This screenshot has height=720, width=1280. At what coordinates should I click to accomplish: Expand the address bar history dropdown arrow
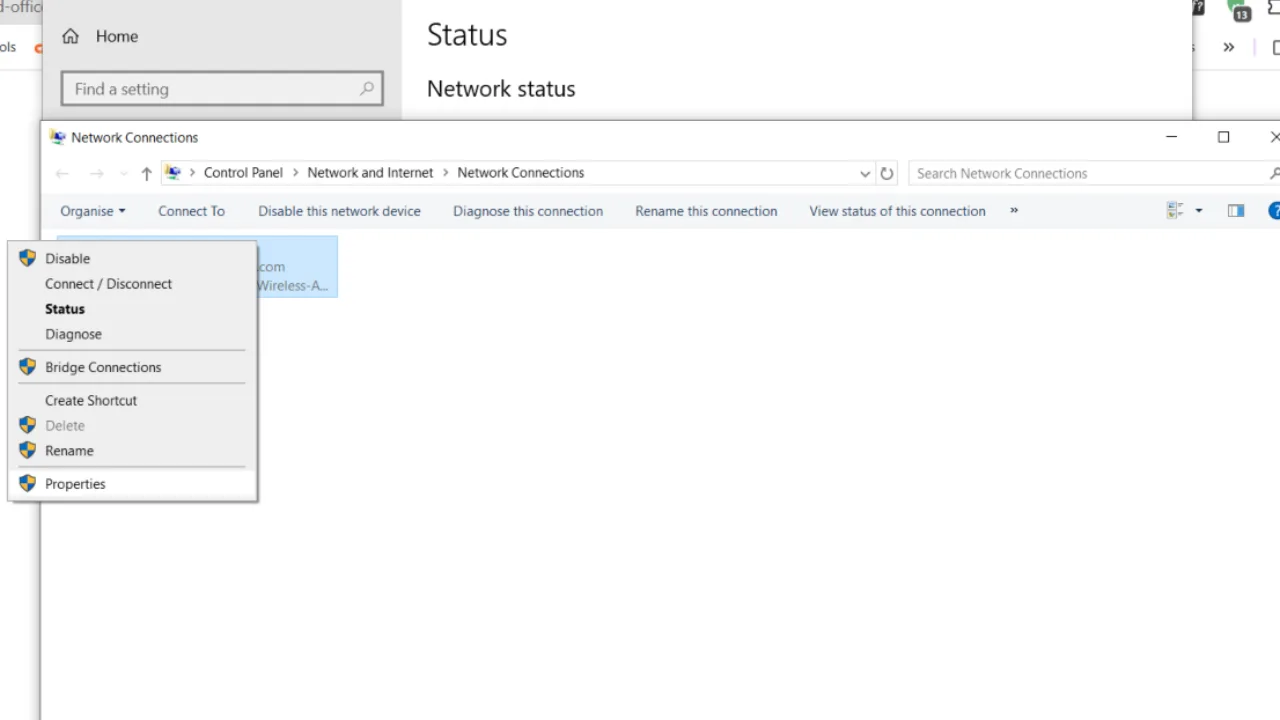864,173
